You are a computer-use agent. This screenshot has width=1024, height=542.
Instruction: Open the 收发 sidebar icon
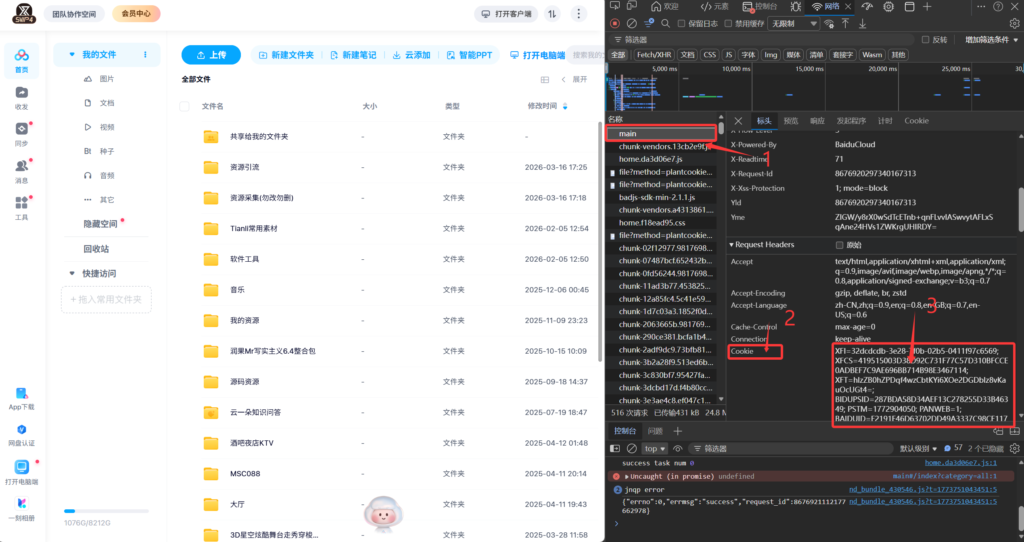tap(22, 93)
